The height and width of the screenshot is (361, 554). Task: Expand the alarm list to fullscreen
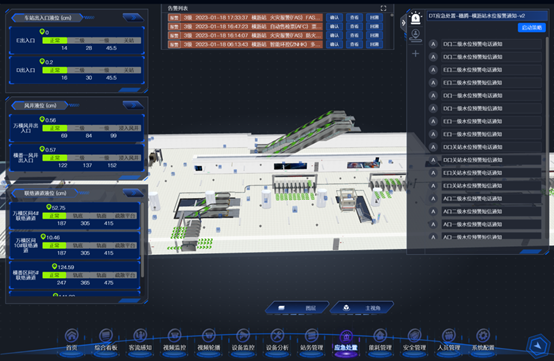pos(383,8)
